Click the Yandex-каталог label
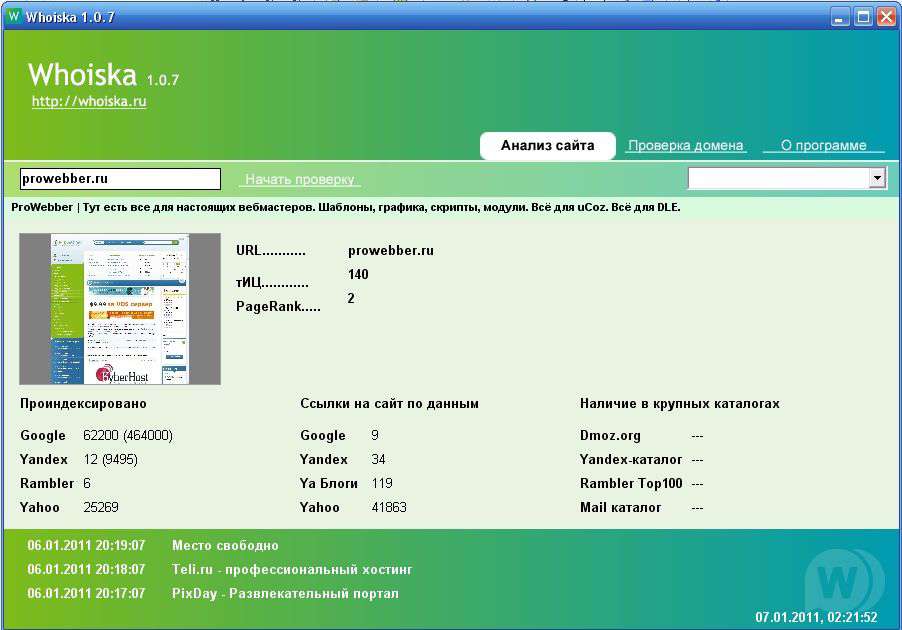902x630 pixels. click(x=631, y=460)
